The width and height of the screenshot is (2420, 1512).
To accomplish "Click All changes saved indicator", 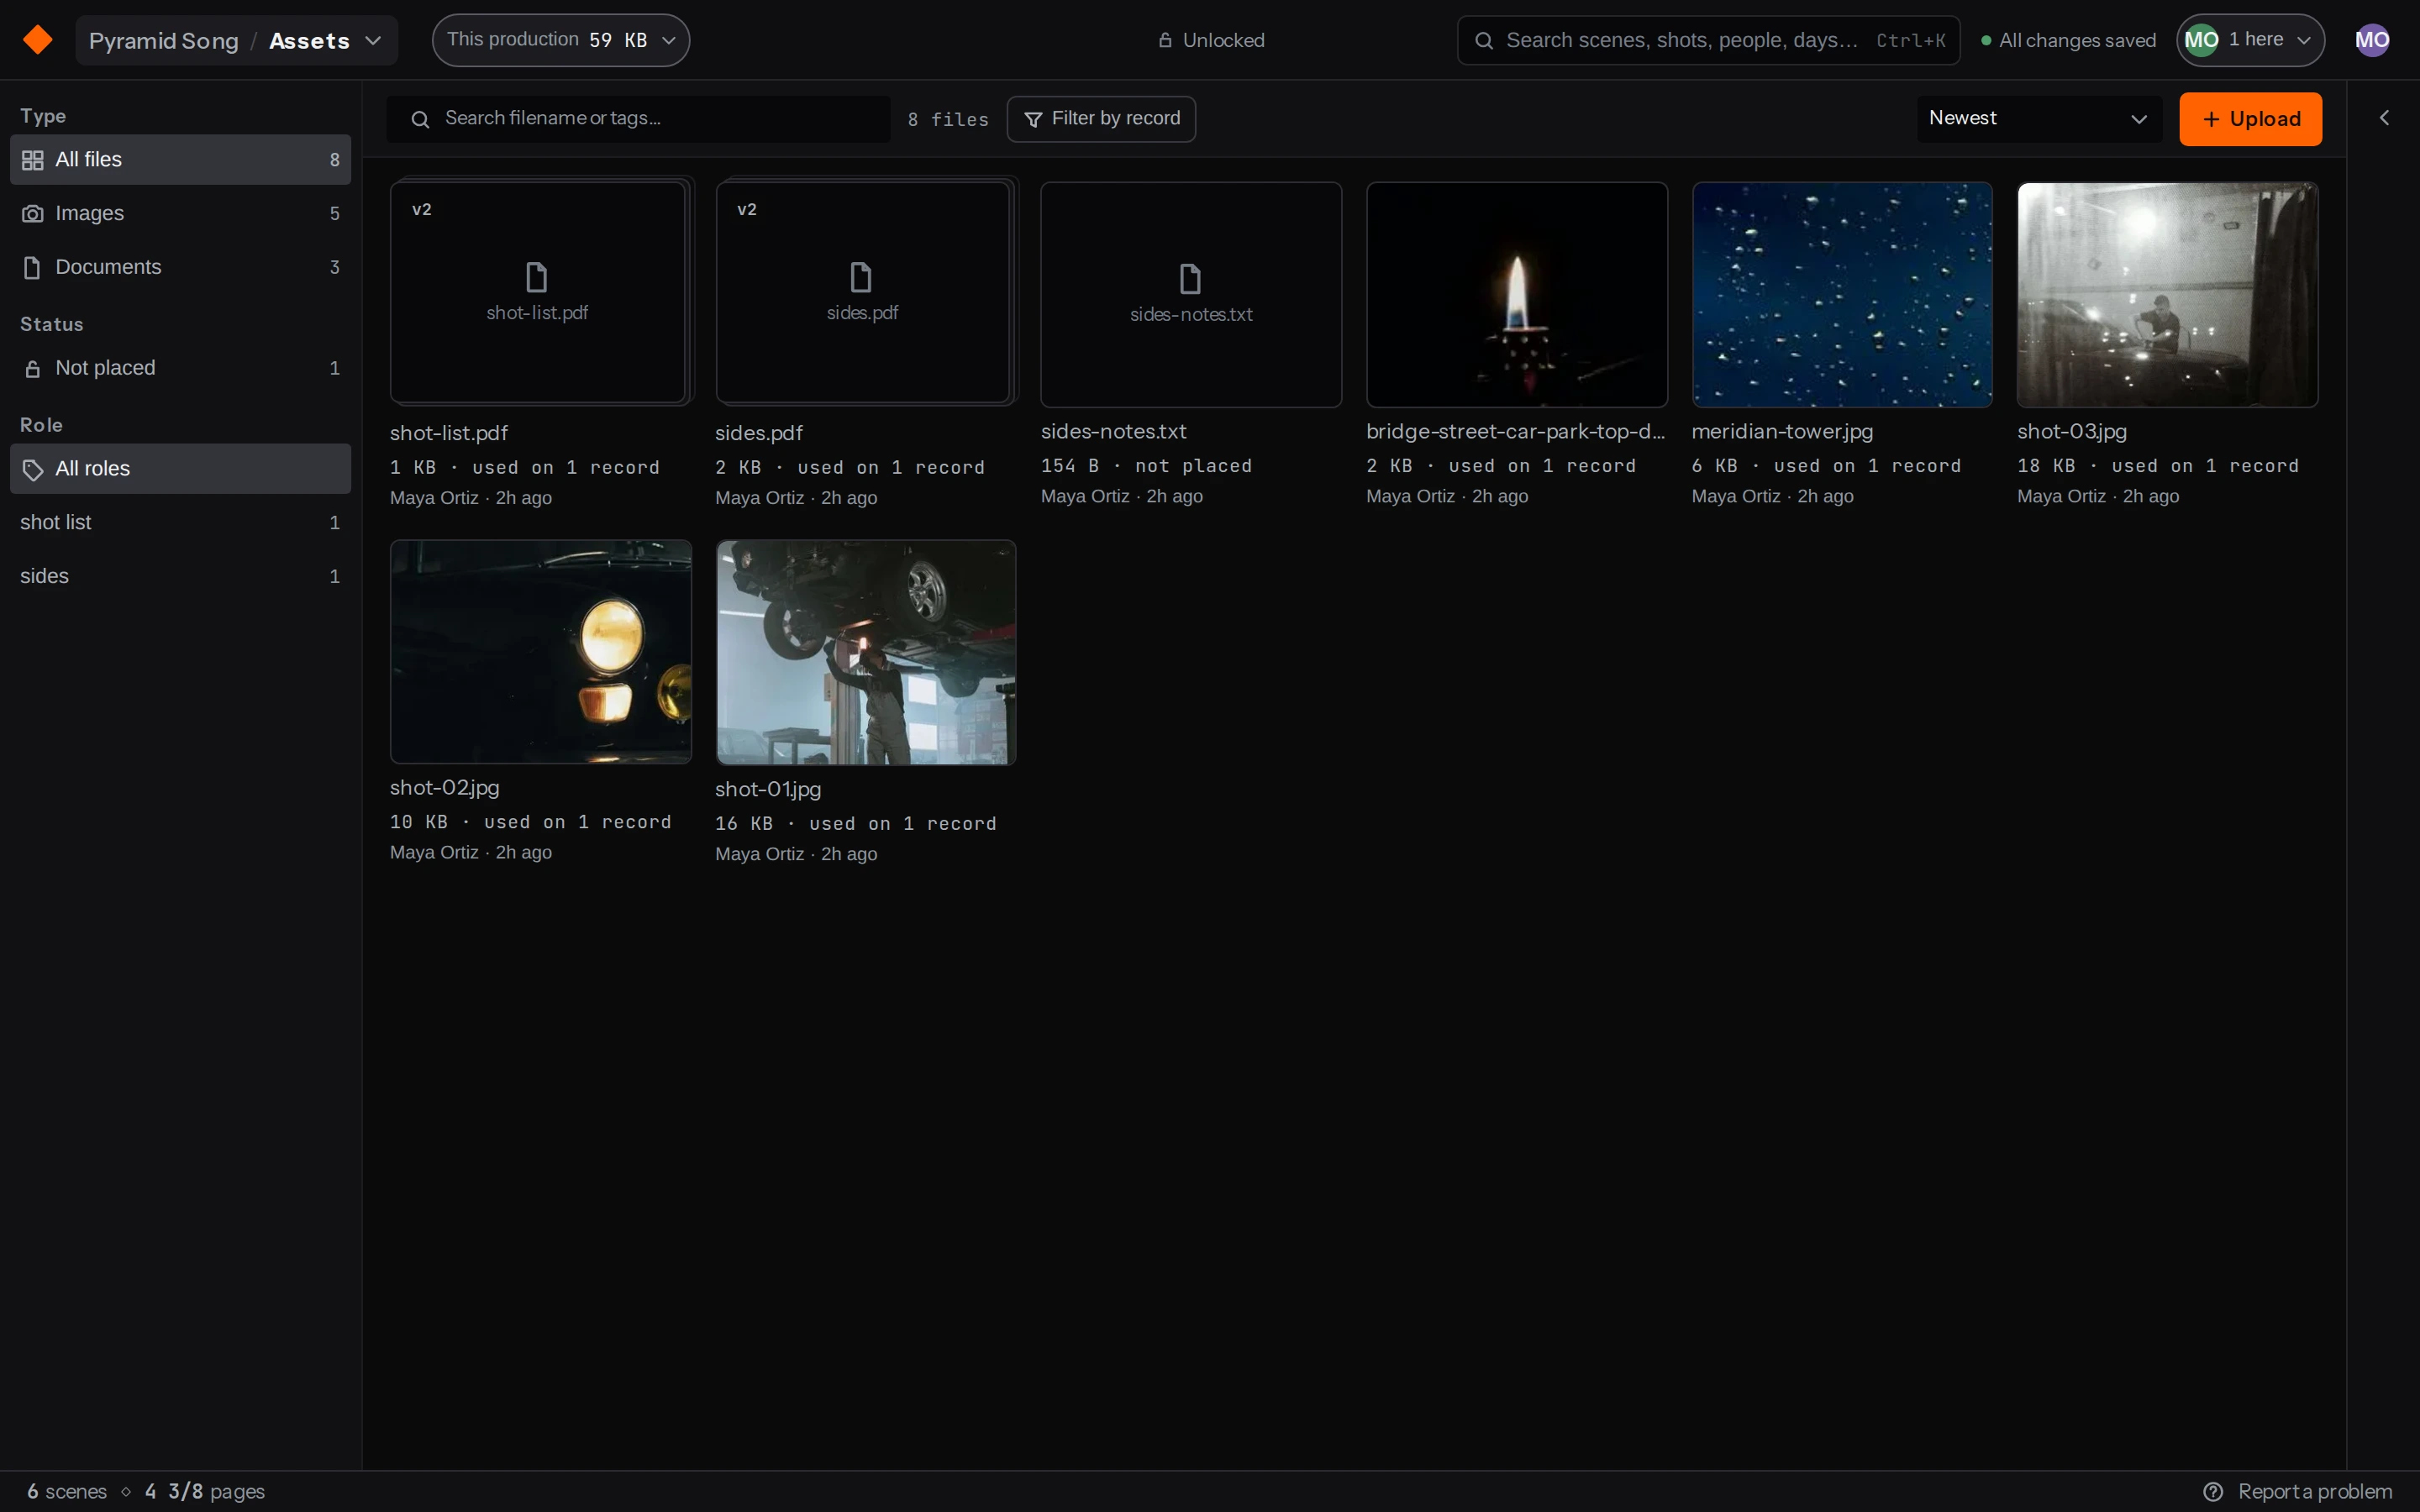I will [x=2068, y=40].
